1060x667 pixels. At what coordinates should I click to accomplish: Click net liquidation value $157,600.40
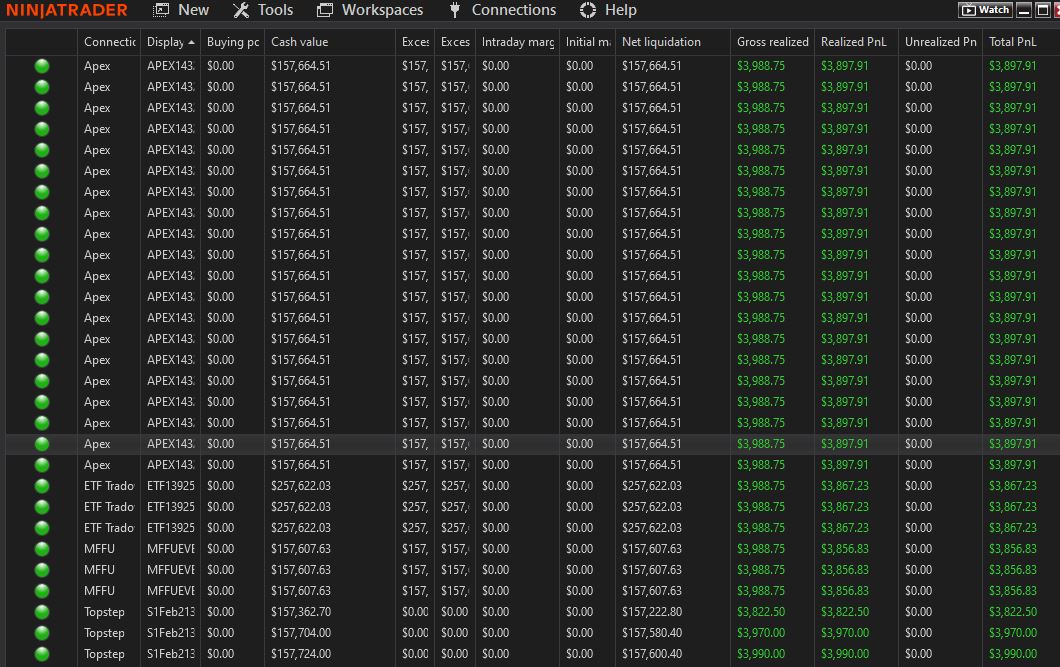(652, 654)
